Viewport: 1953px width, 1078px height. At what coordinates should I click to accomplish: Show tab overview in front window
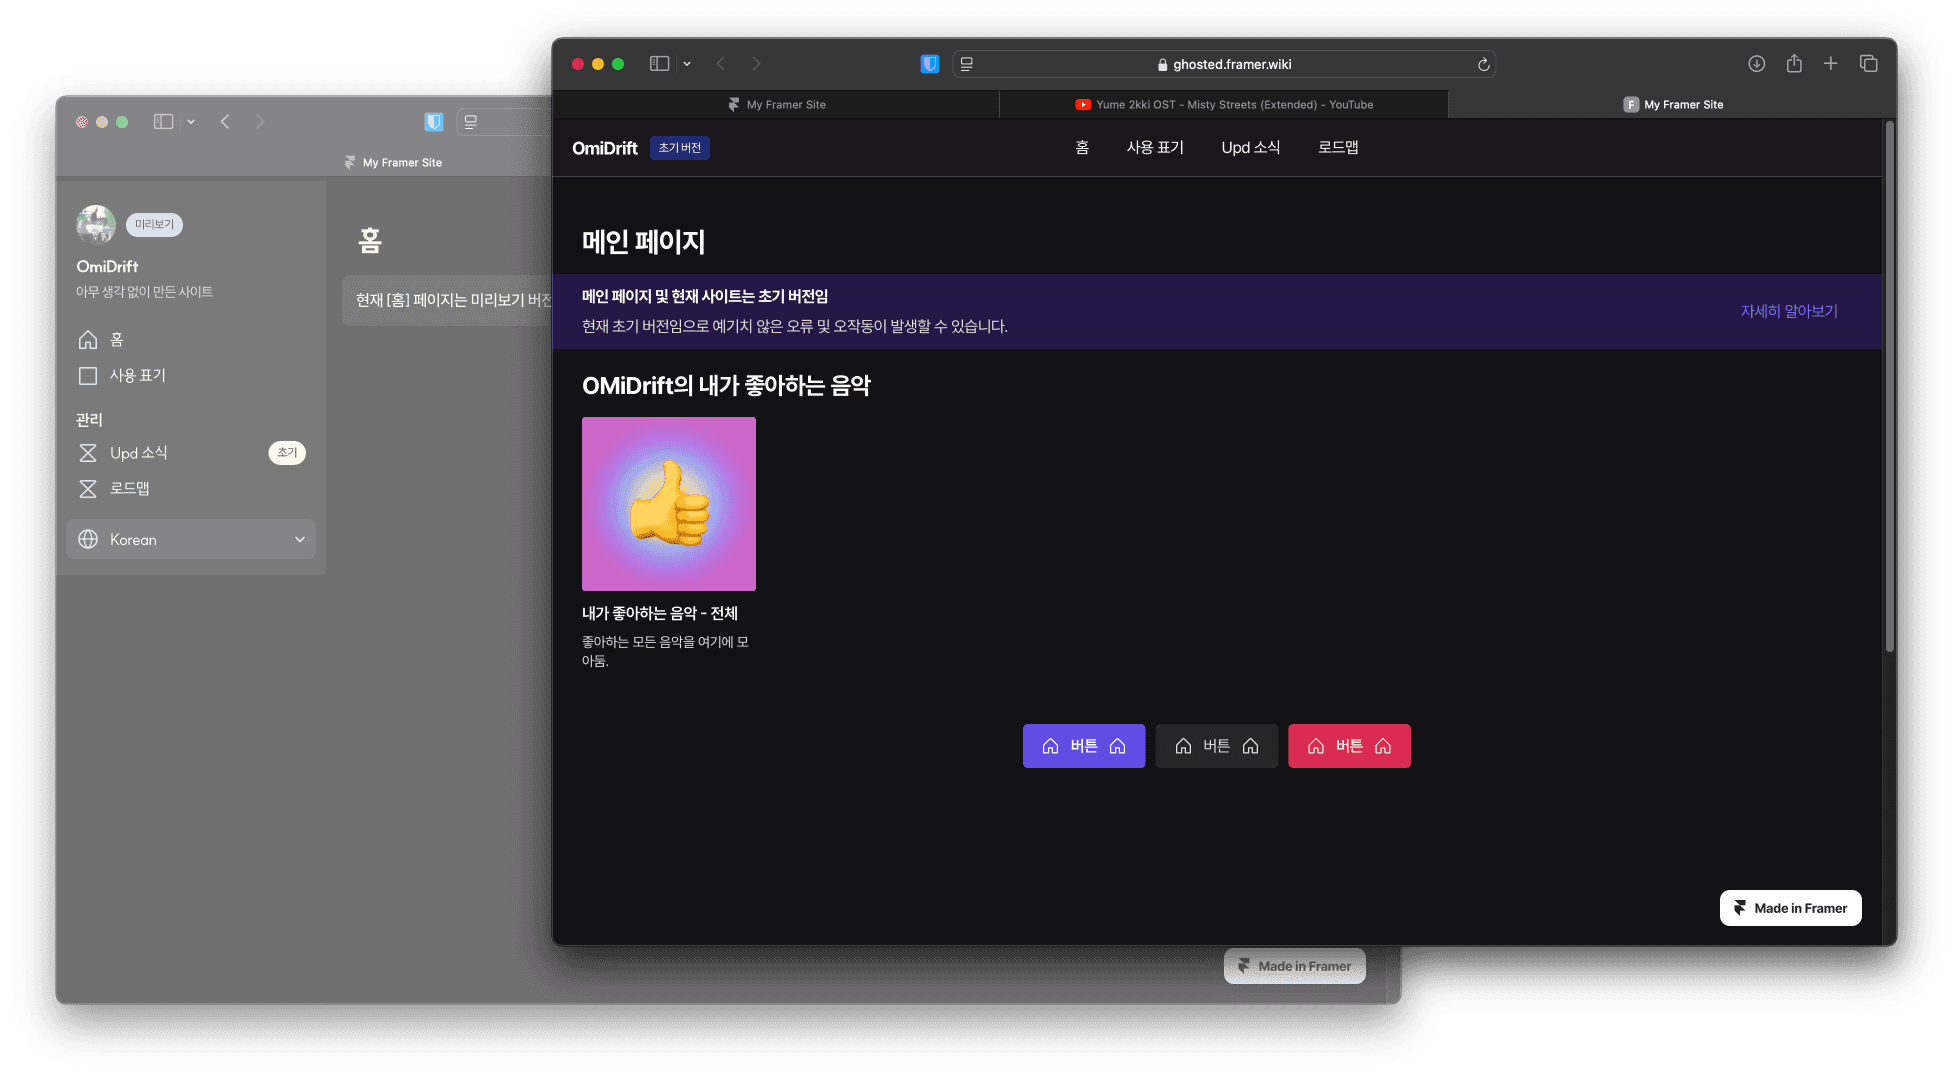pyautogui.click(x=1868, y=64)
